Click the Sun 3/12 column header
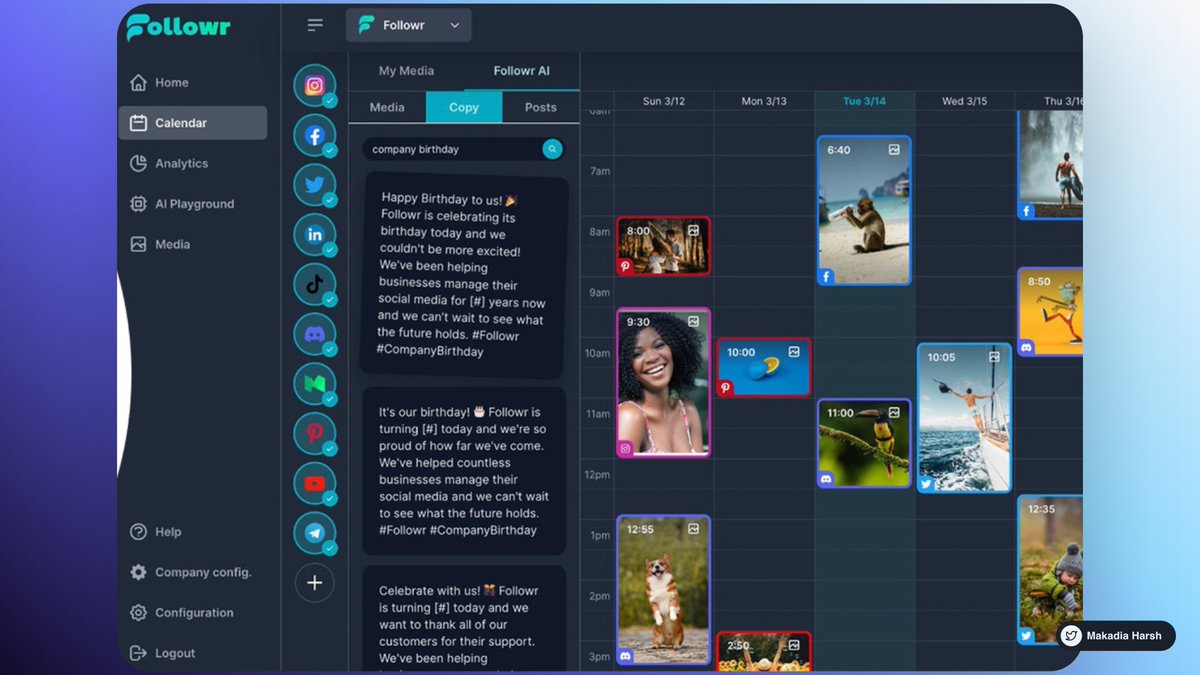The width and height of the screenshot is (1200, 675). (x=664, y=101)
